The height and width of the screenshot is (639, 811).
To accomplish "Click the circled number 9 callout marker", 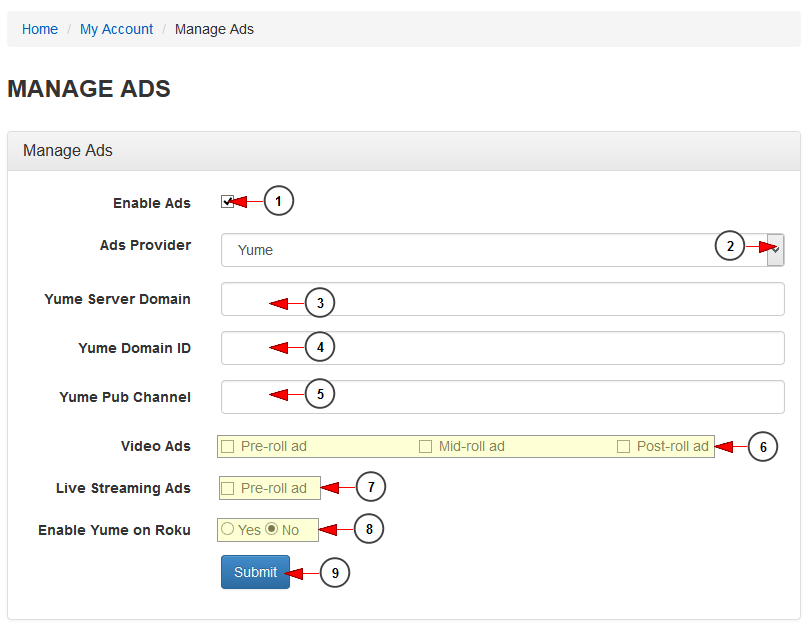I will [x=335, y=573].
